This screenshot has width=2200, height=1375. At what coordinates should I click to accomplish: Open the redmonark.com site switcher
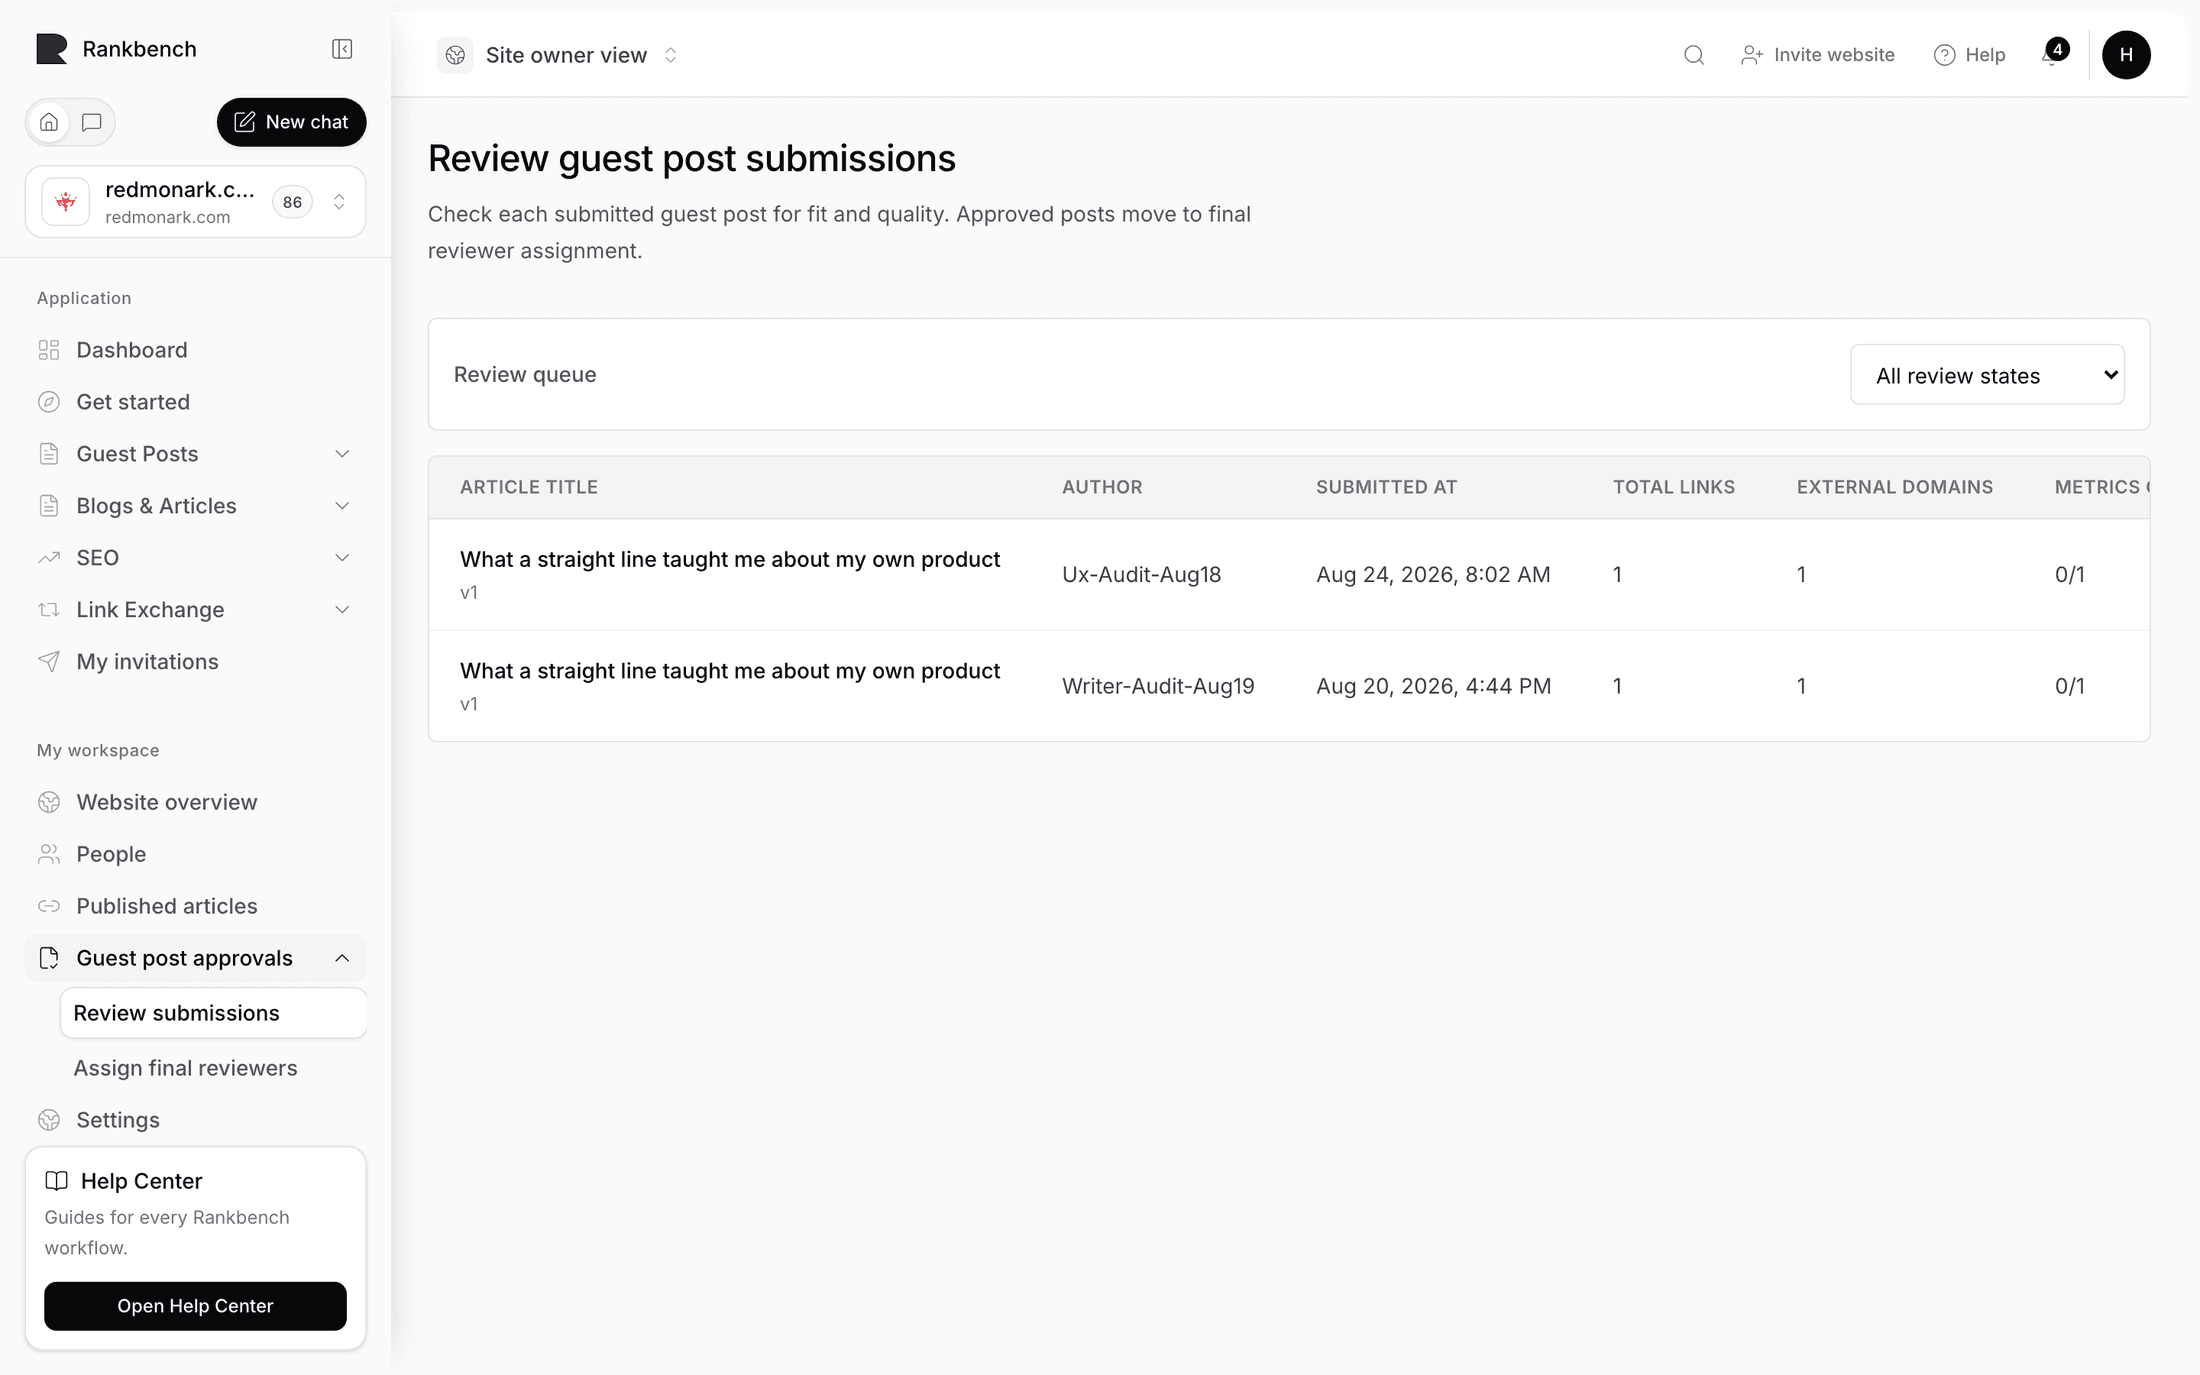[195, 202]
